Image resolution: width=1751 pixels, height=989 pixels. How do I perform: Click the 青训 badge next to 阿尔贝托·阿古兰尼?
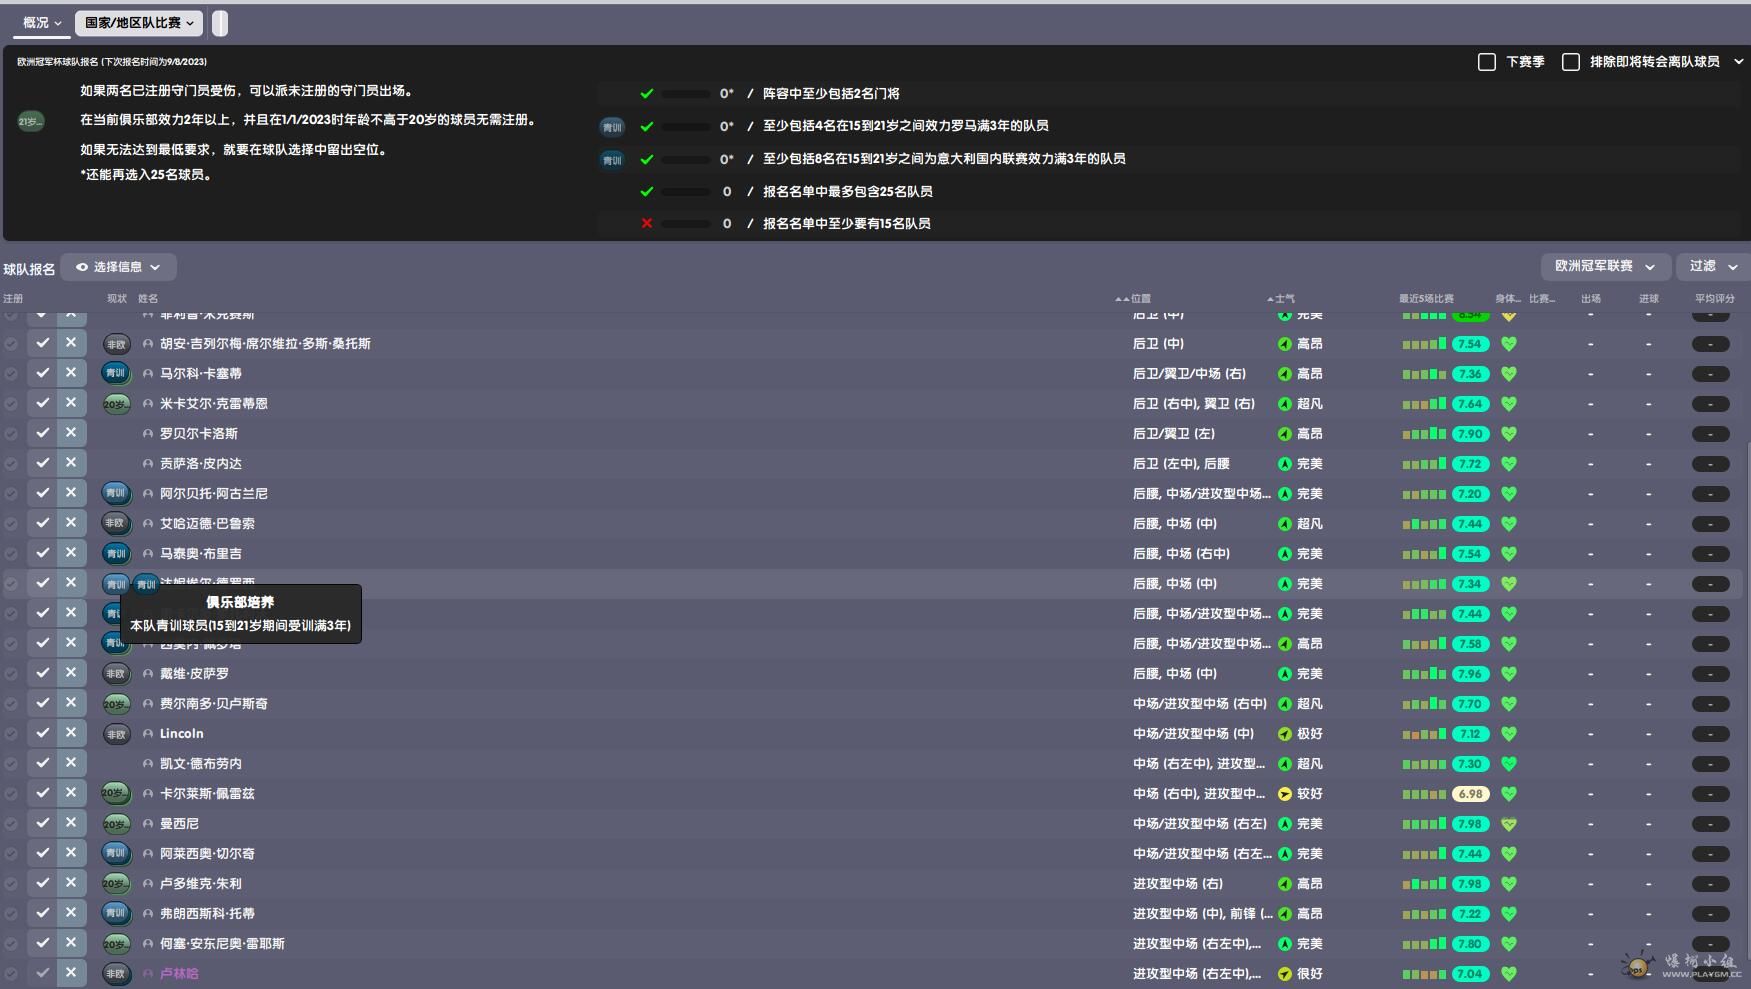[116, 493]
